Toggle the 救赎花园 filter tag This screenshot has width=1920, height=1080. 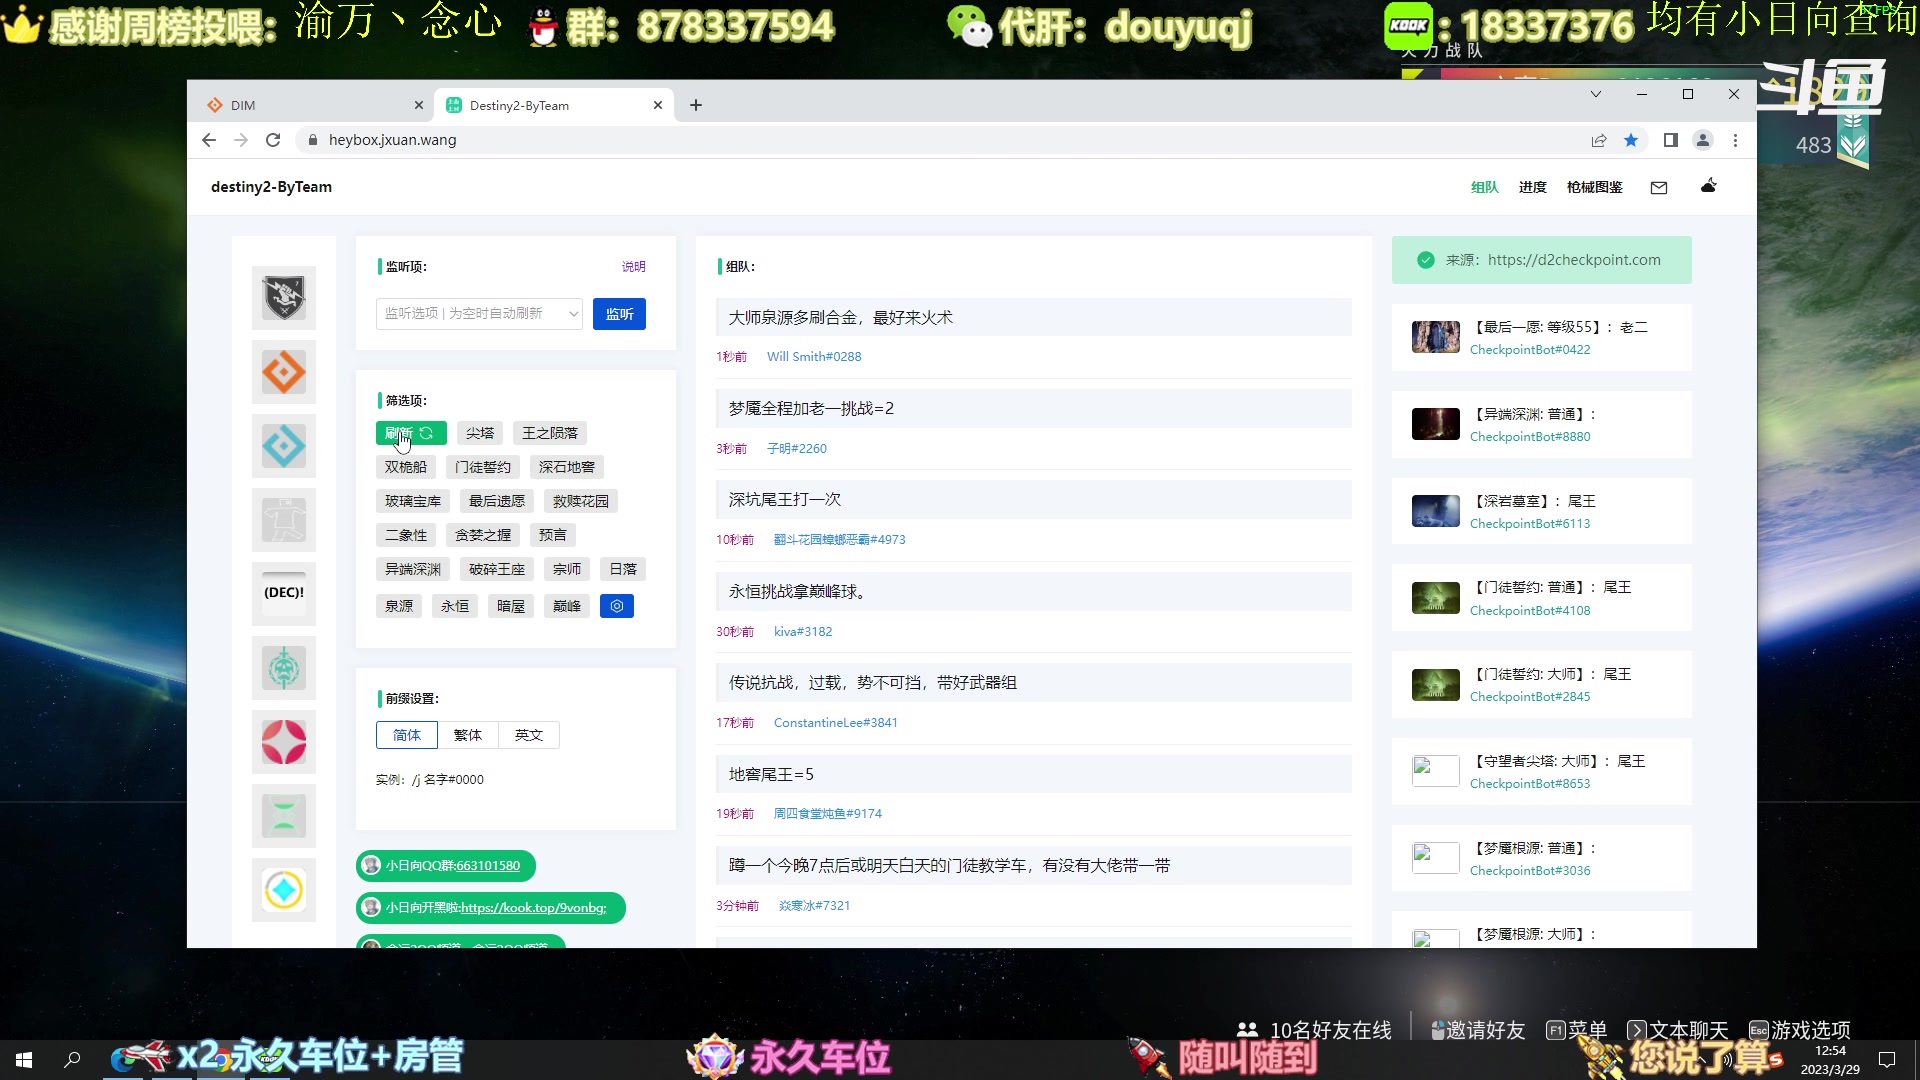coord(581,501)
